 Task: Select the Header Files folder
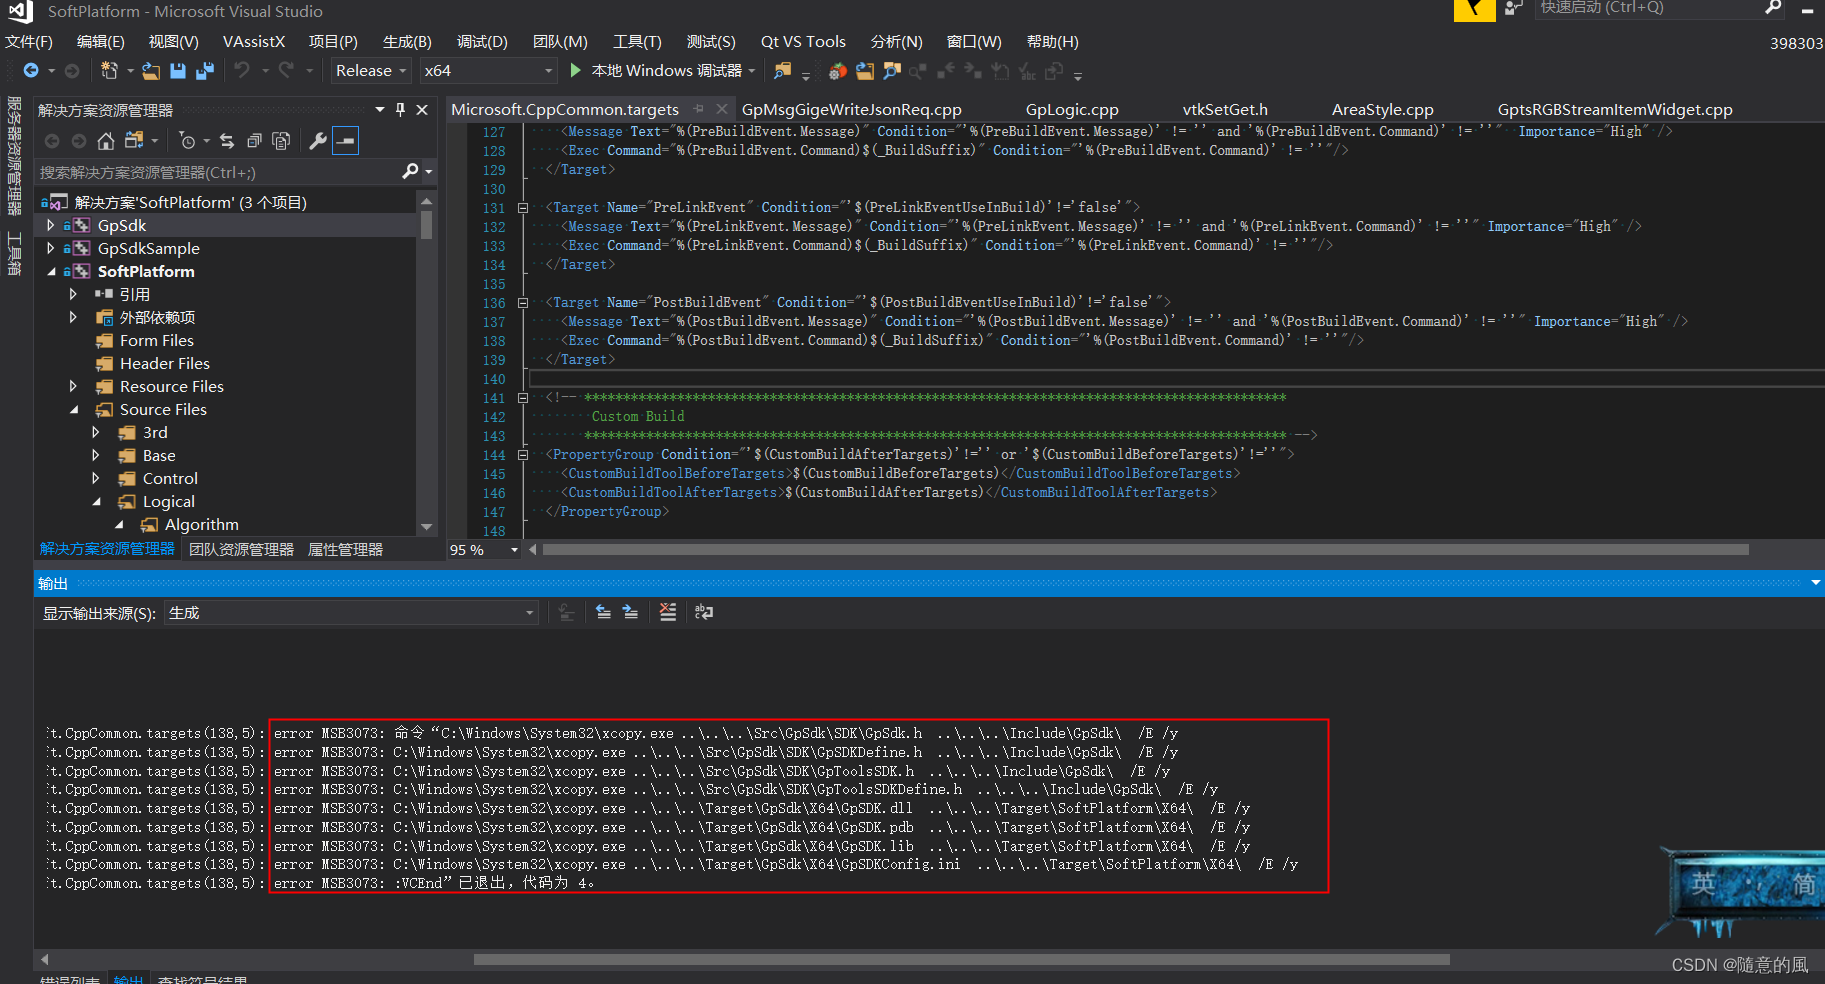click(x=164, y=364)
